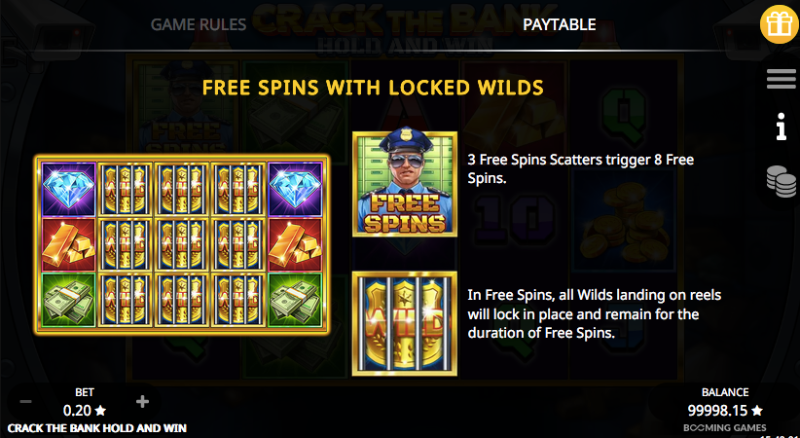Click the bottom-right cash stack symbol
Viewport: 800px width, 438px height.
point(295,300)
